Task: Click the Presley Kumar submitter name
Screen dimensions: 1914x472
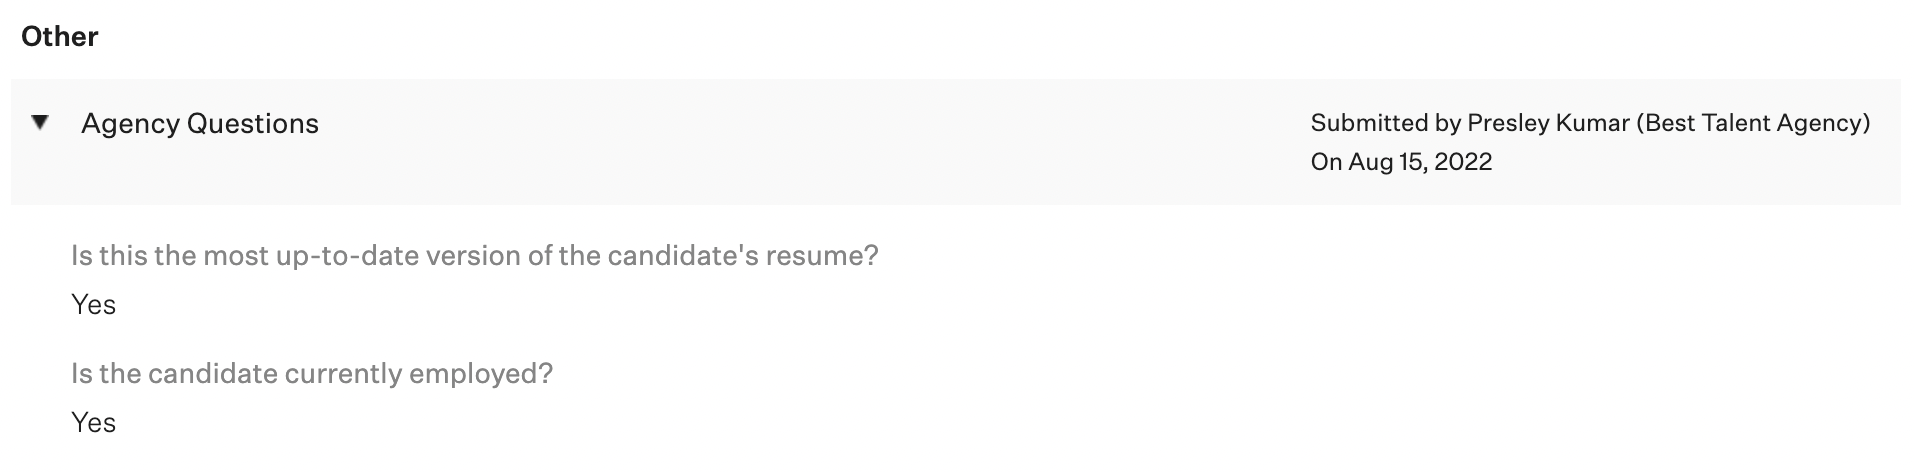Action: 1547,123
